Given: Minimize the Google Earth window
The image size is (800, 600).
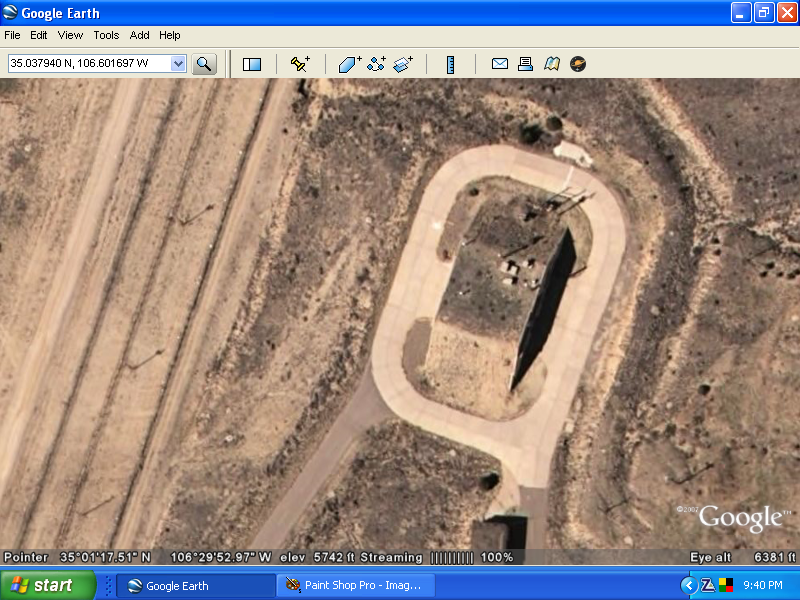Looking at the screenshot, I should pos(741,13).
